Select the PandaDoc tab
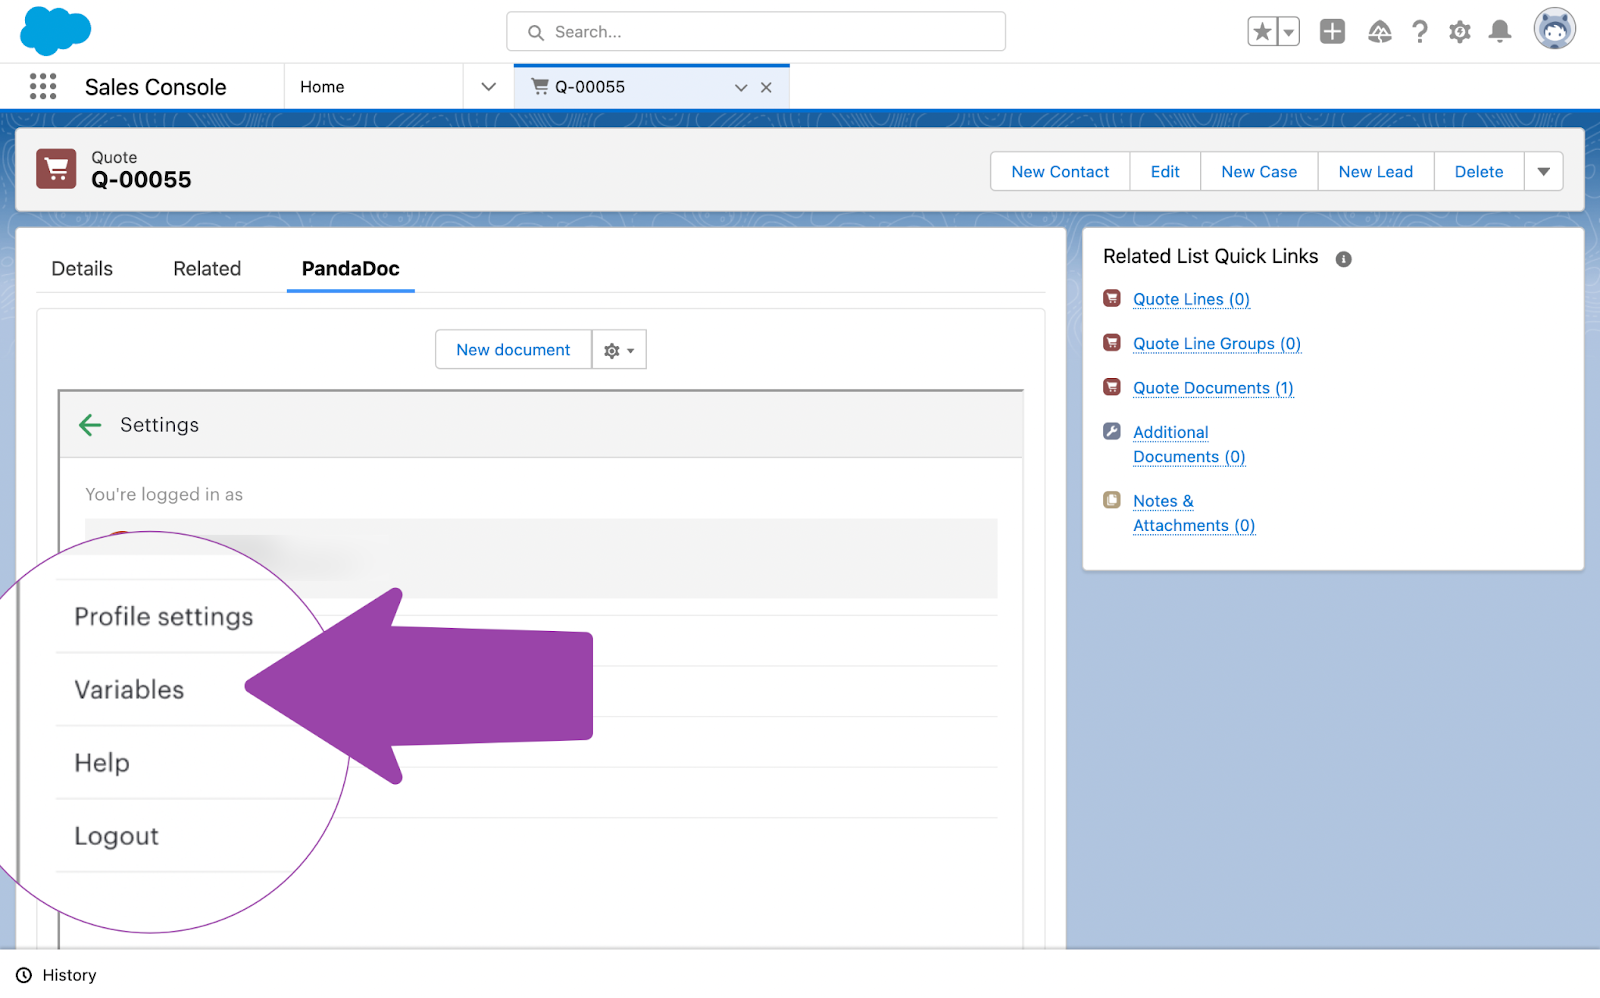The image size is (1600, 998). click(351, 269)
